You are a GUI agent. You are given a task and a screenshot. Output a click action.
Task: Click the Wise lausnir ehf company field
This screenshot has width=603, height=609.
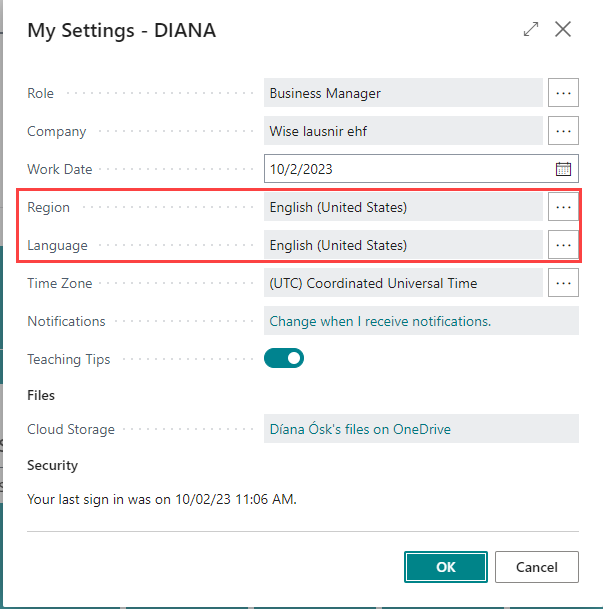(403, 131)
